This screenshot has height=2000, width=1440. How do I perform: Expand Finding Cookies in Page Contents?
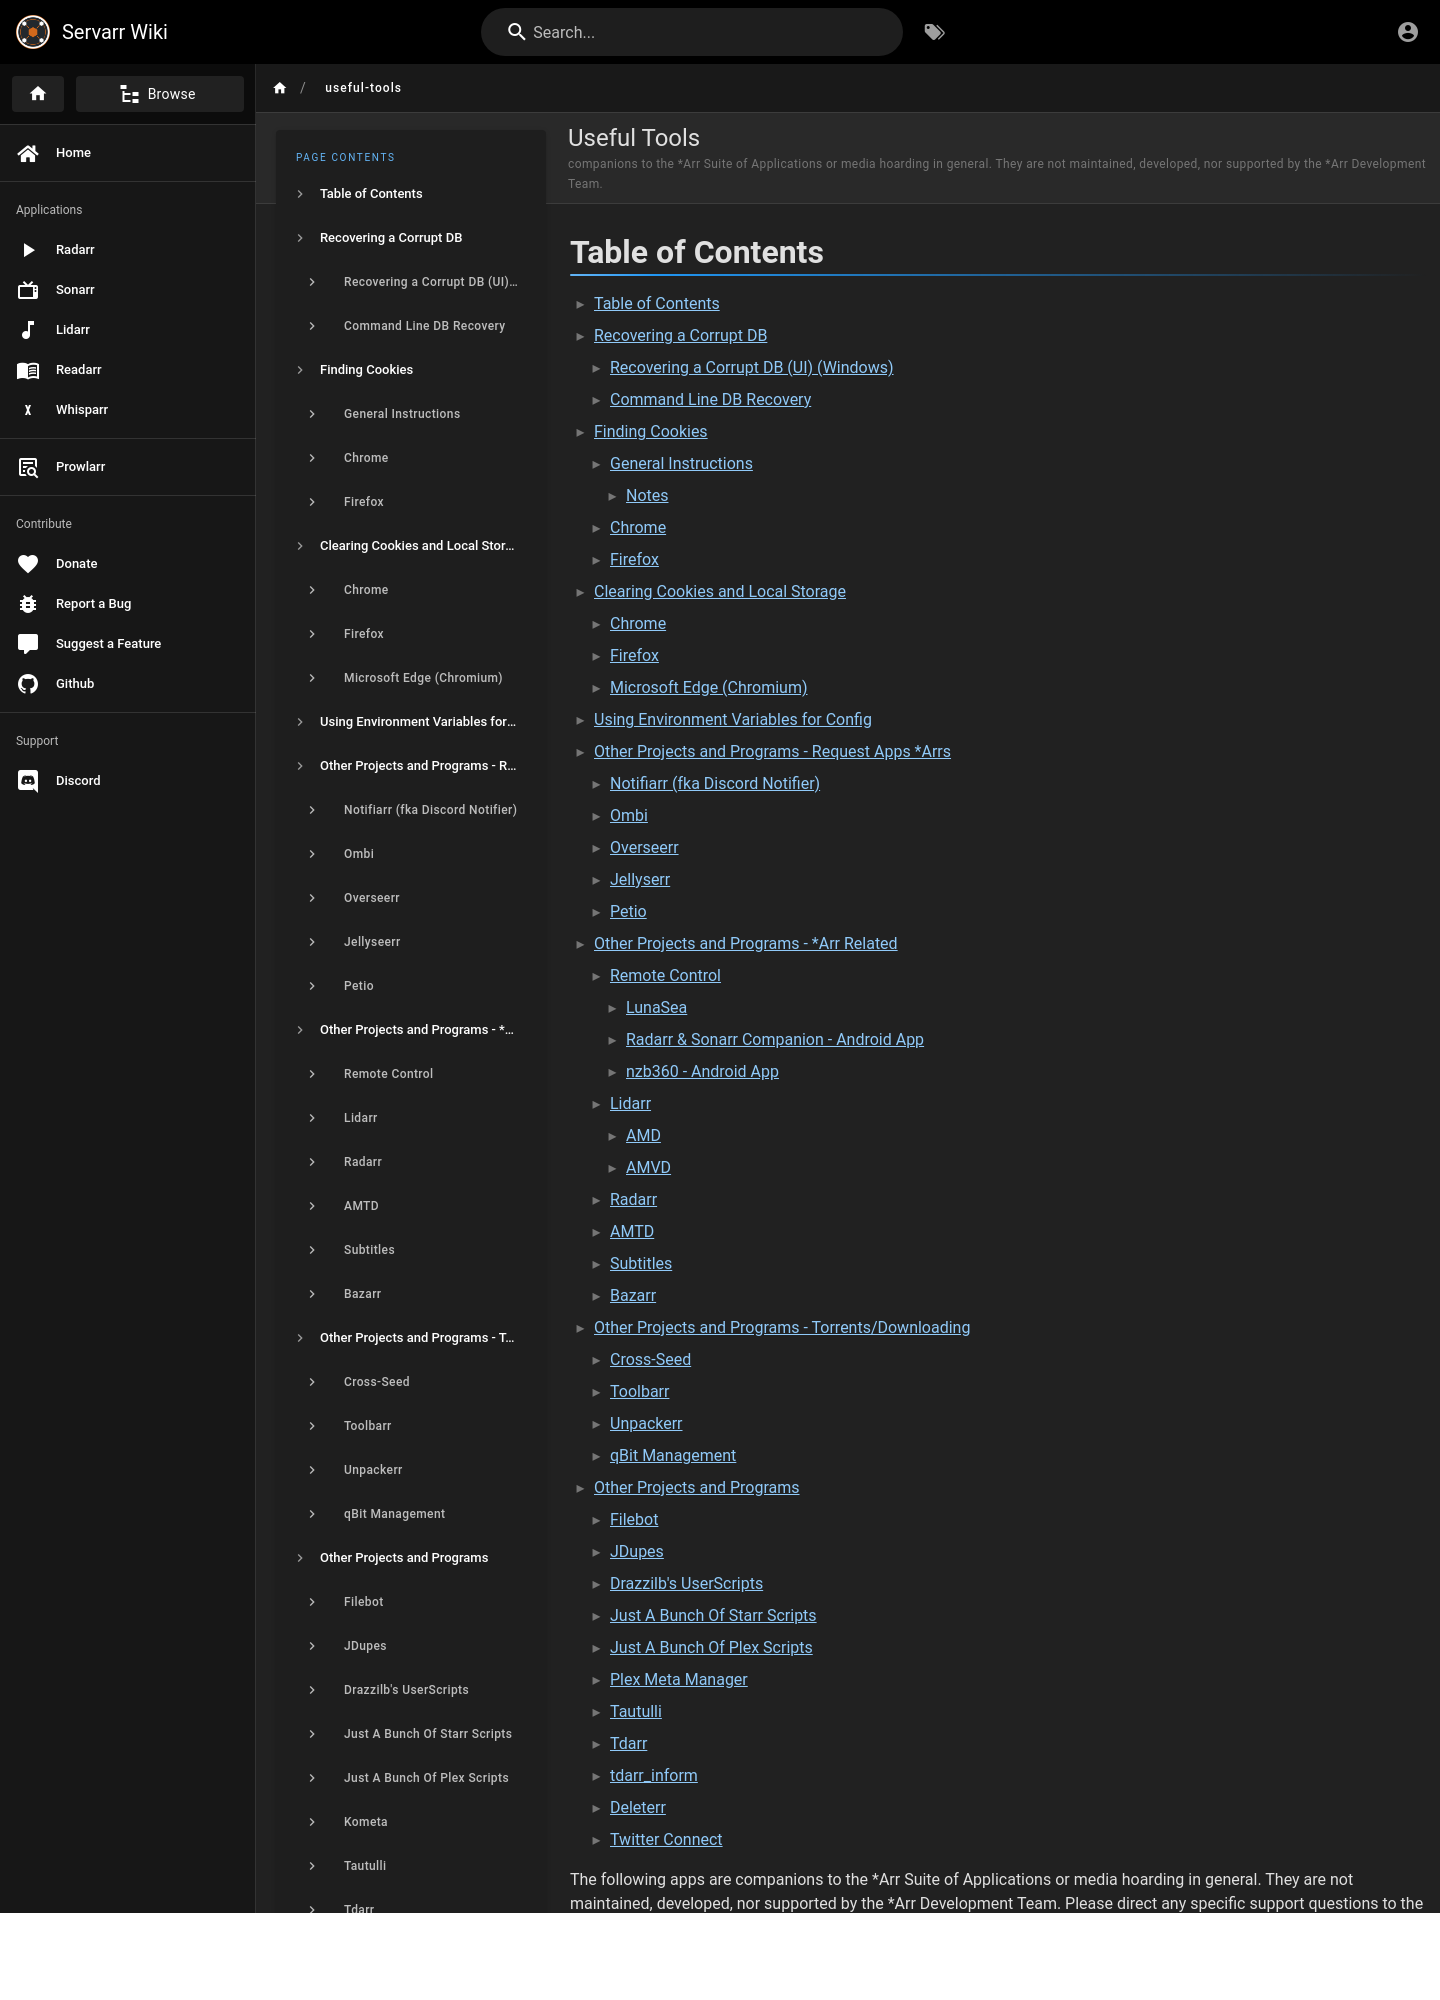click(411, 370)
